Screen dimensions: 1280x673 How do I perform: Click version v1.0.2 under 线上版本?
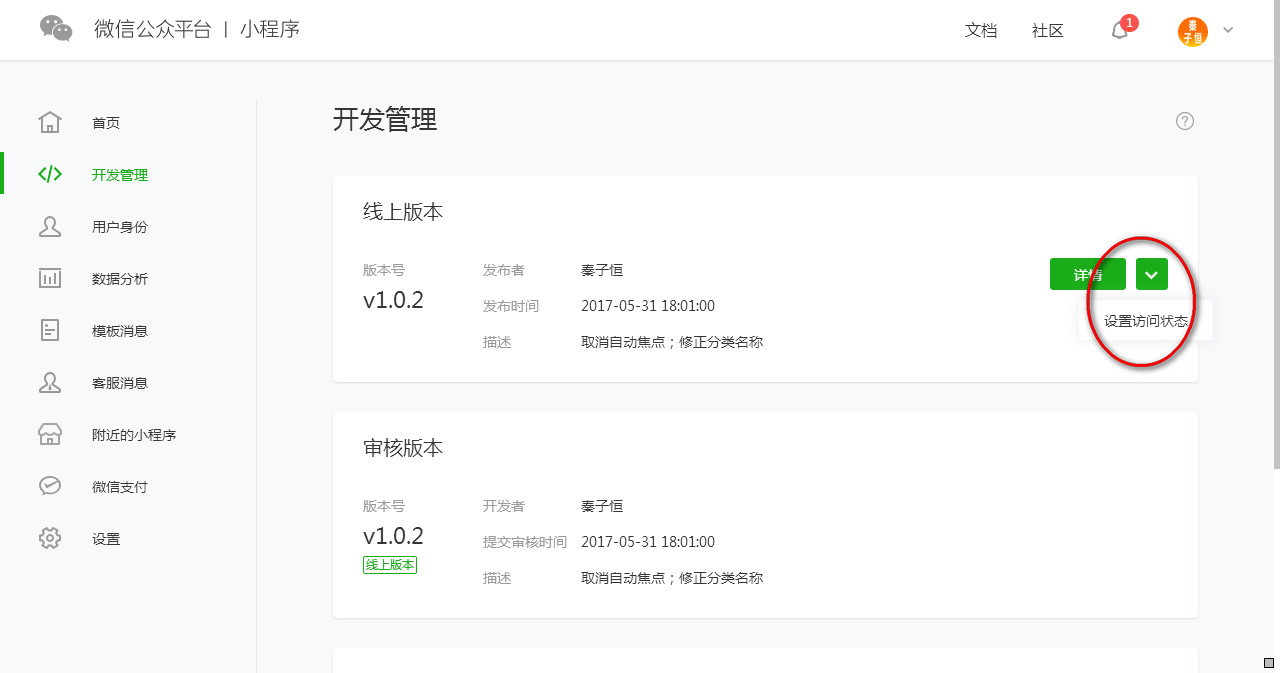pos(393,300)
